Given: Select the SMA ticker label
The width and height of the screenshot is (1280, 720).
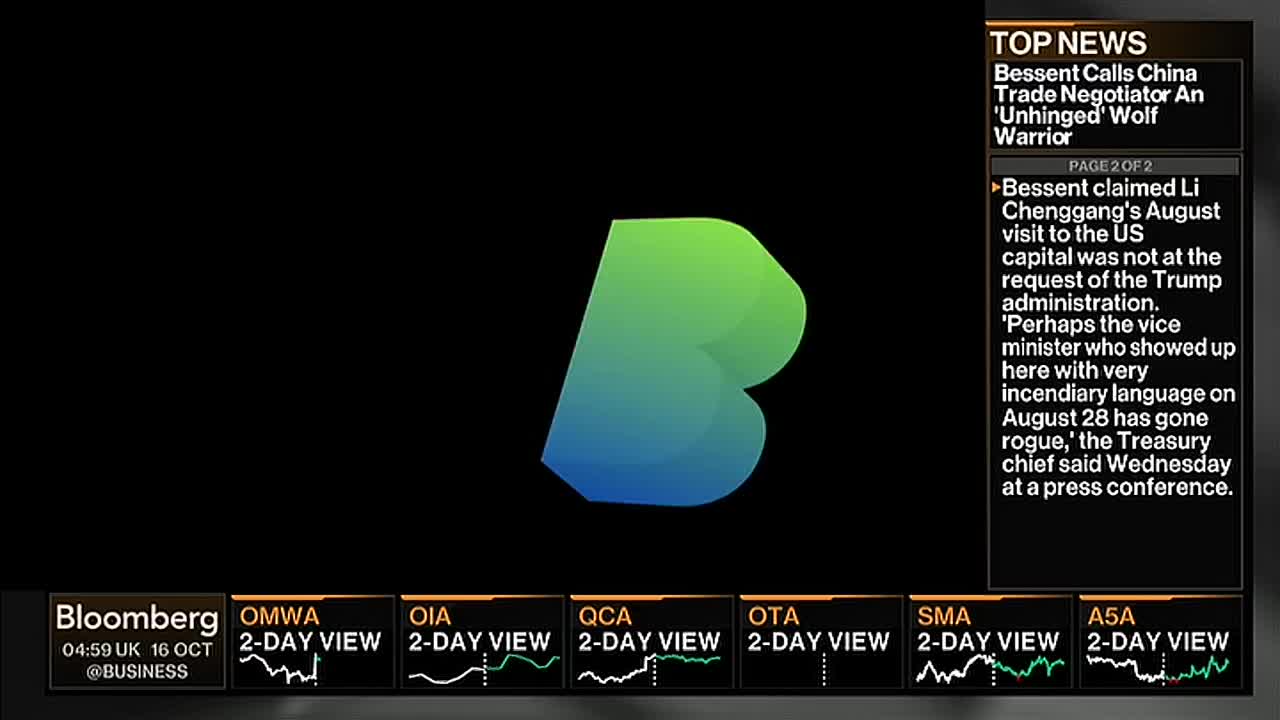Looking at the screenshot, I should (943, 616).
